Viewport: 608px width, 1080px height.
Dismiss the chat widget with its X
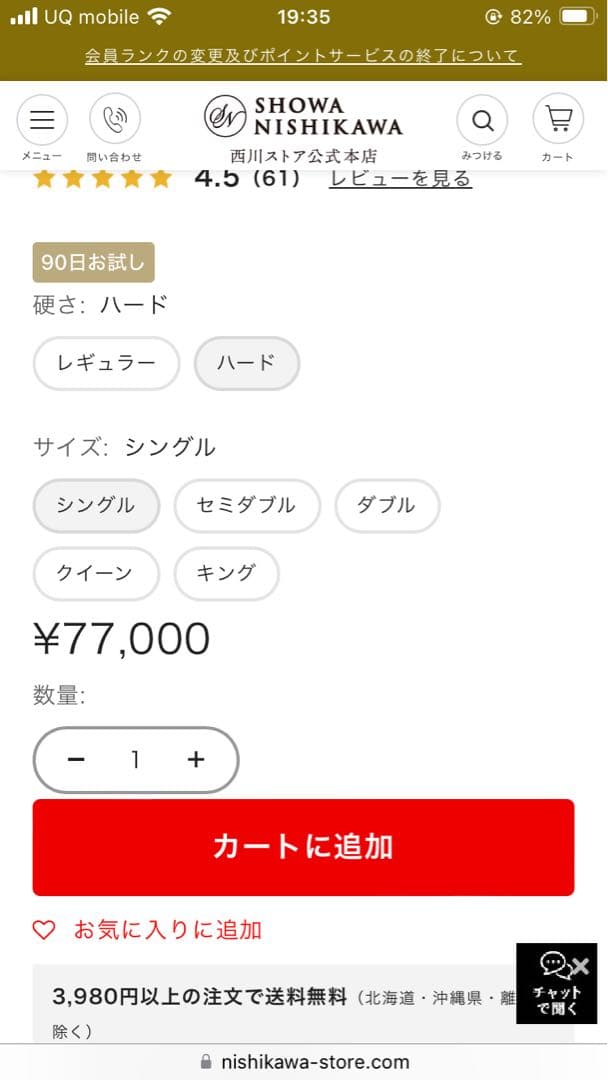pyautogui.click(x=582, y=966)
